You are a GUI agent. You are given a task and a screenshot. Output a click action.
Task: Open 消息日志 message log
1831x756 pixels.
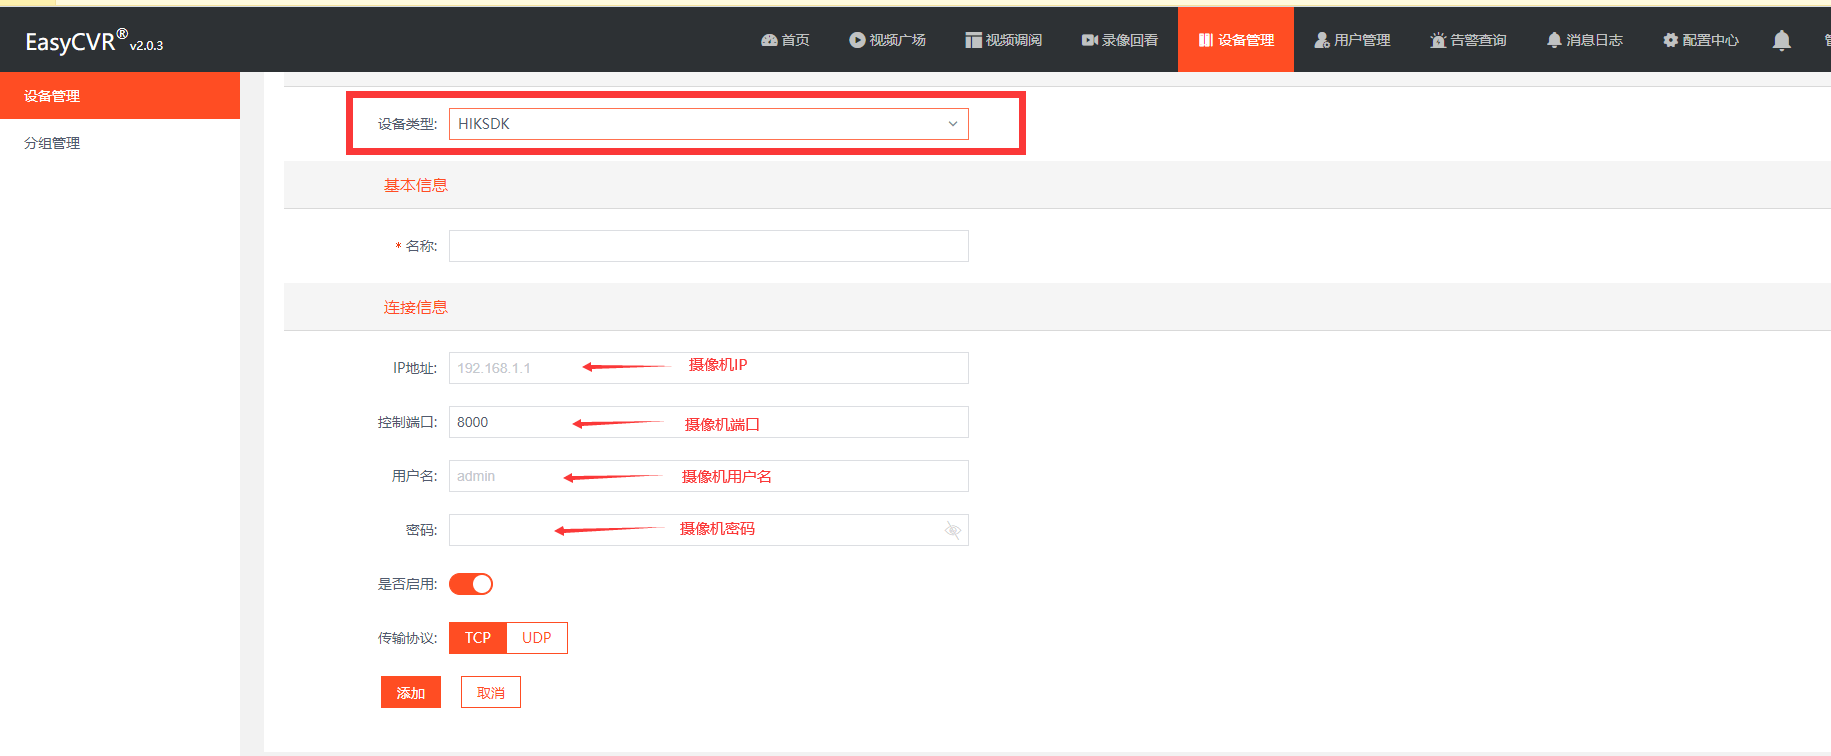tap(1584, 40)
